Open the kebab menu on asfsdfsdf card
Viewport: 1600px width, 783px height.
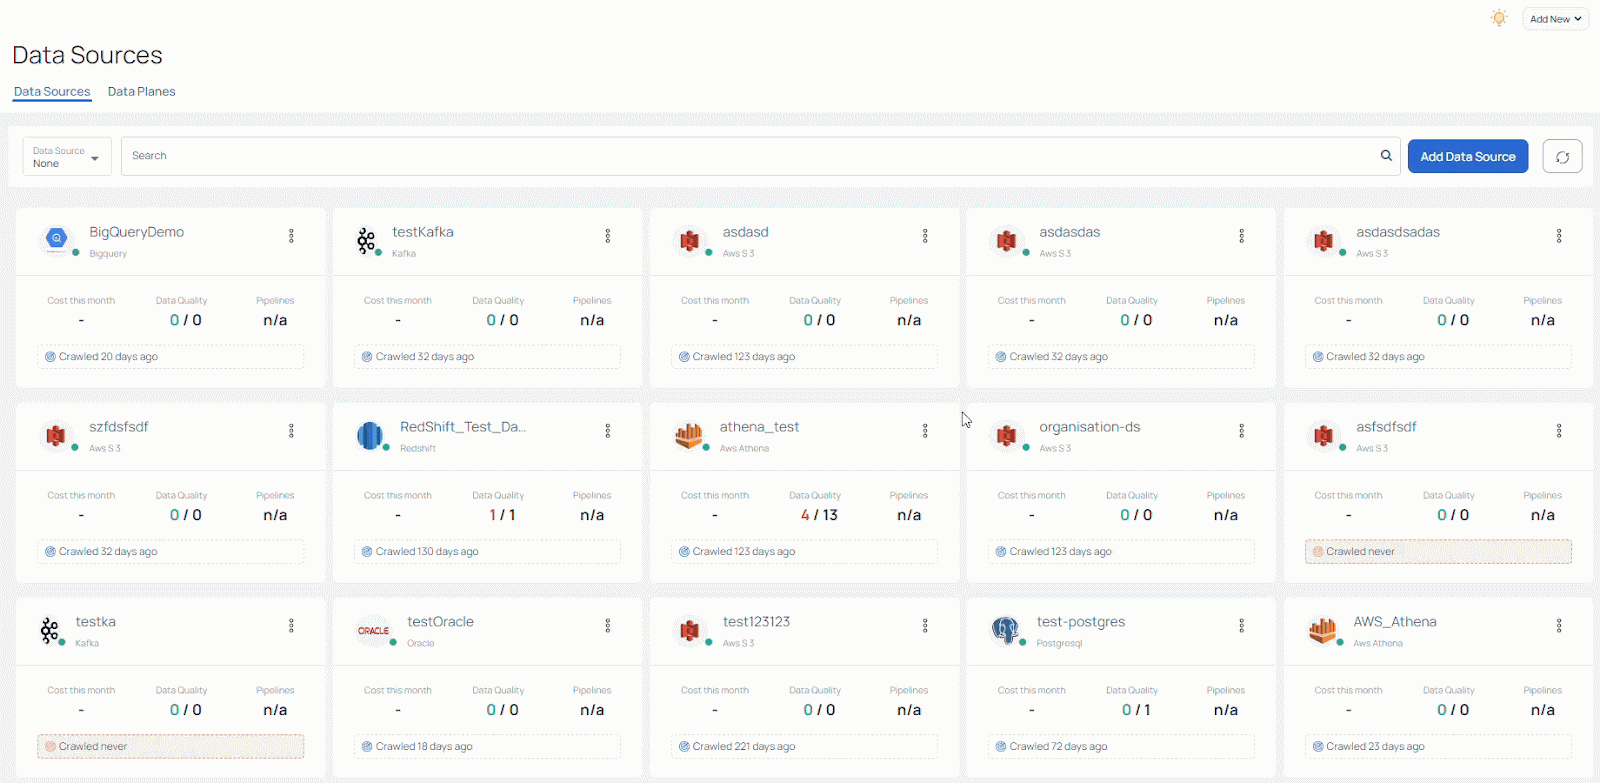click(x=1558, y=431)
